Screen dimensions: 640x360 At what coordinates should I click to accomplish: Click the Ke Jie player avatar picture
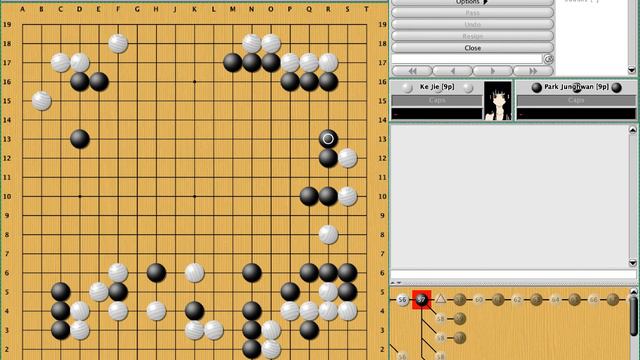point(498,100)
